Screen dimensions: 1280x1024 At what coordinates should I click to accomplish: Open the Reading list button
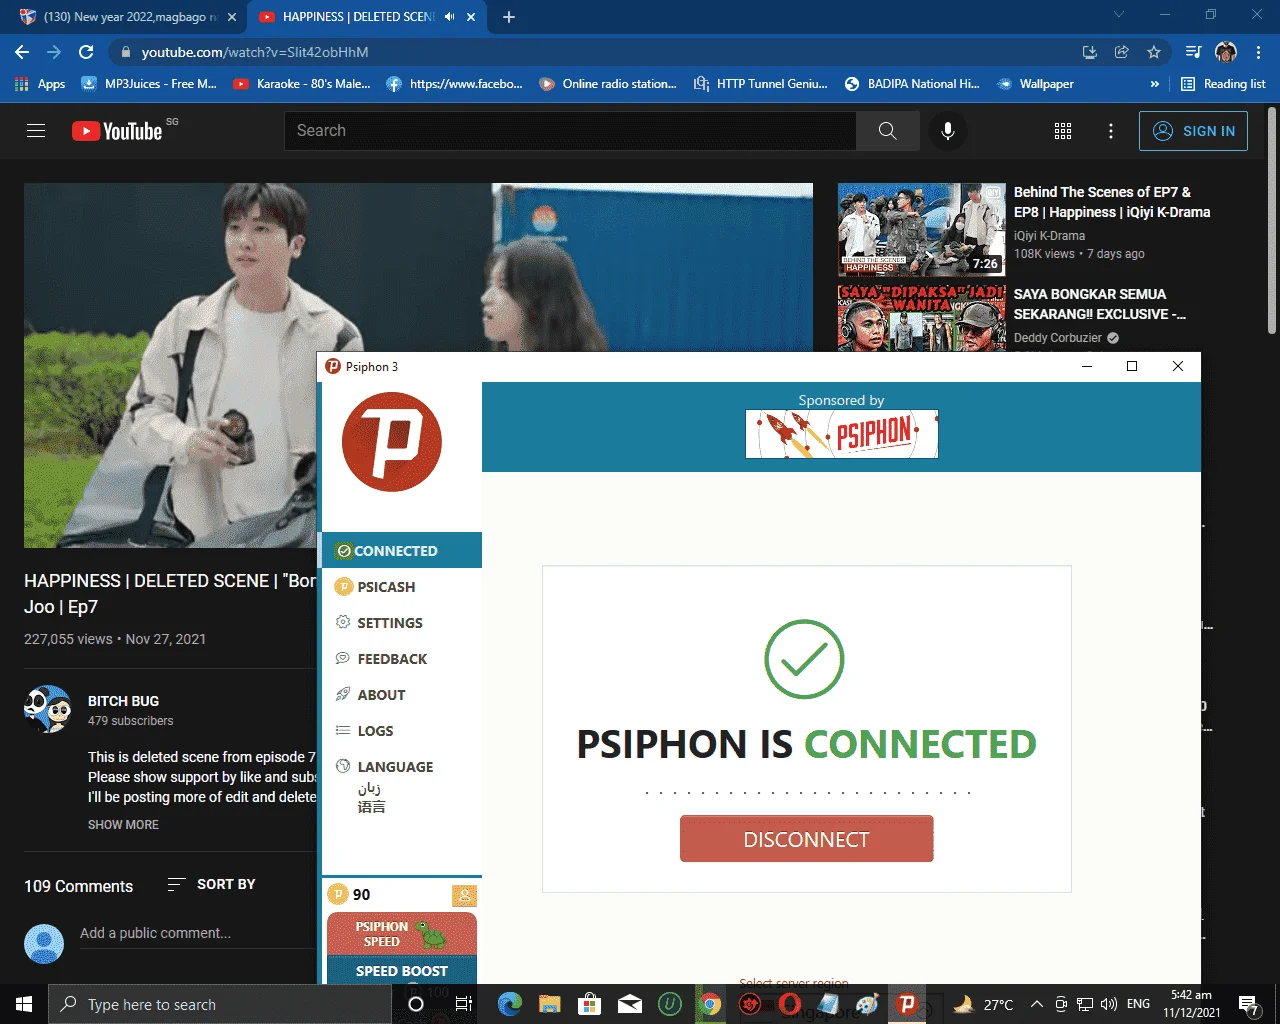pos(1223,84)
